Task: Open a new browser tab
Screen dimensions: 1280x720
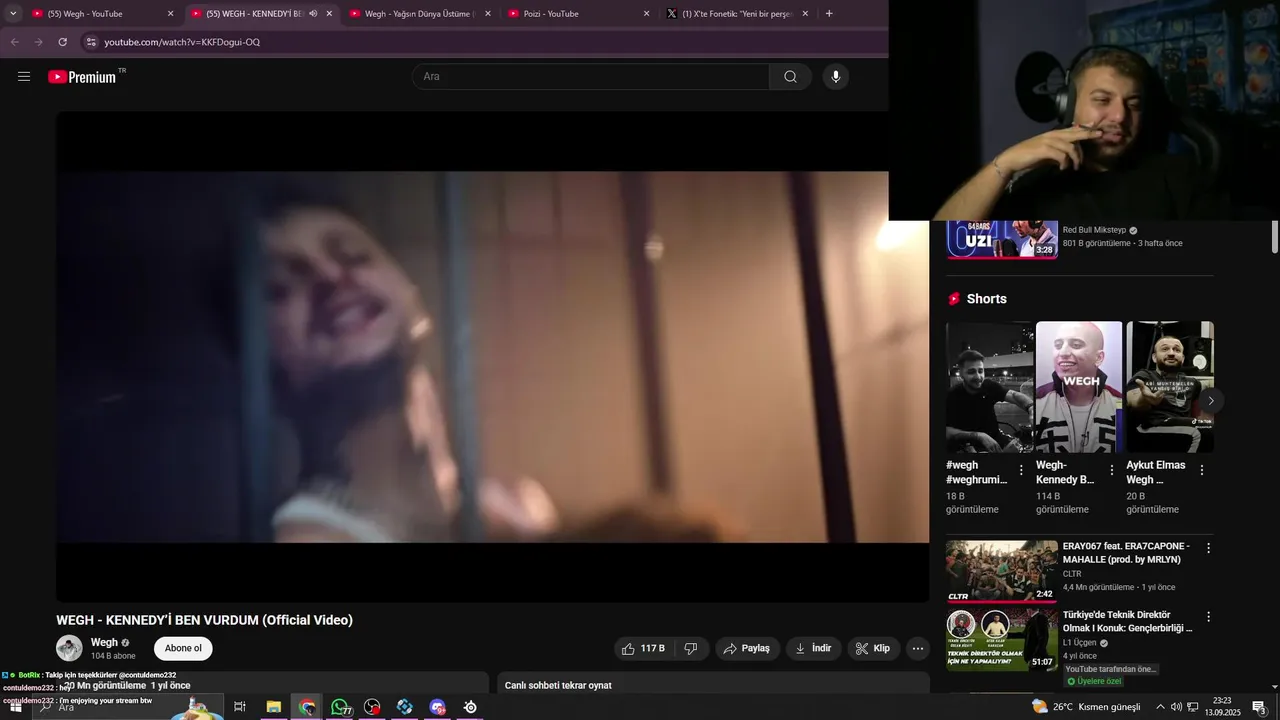Action: click(x=829, y=14)
